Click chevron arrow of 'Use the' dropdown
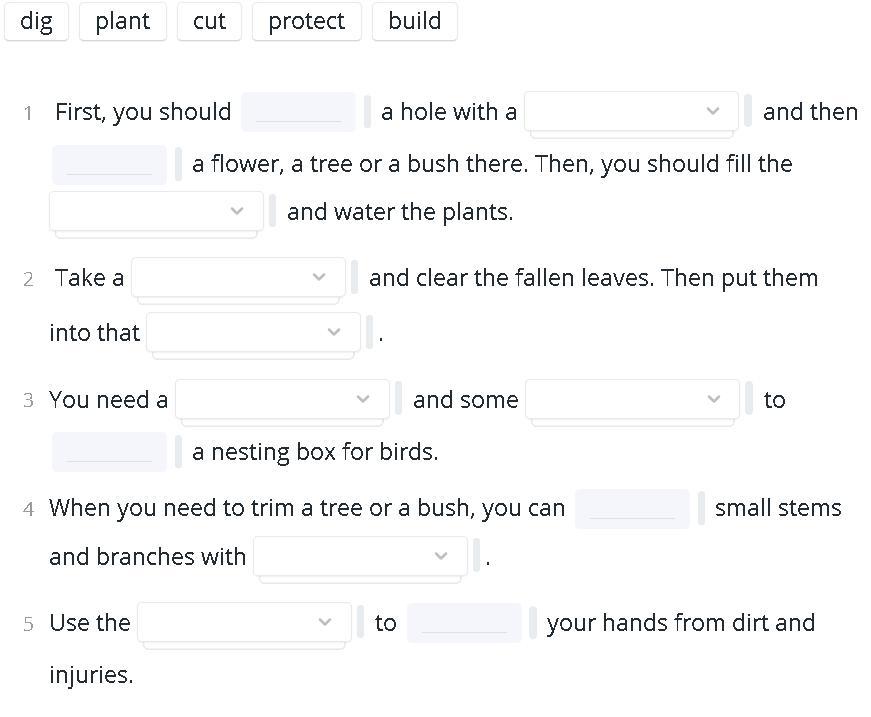The width and height of the screenshot is (871, 717). pos(325,622)
